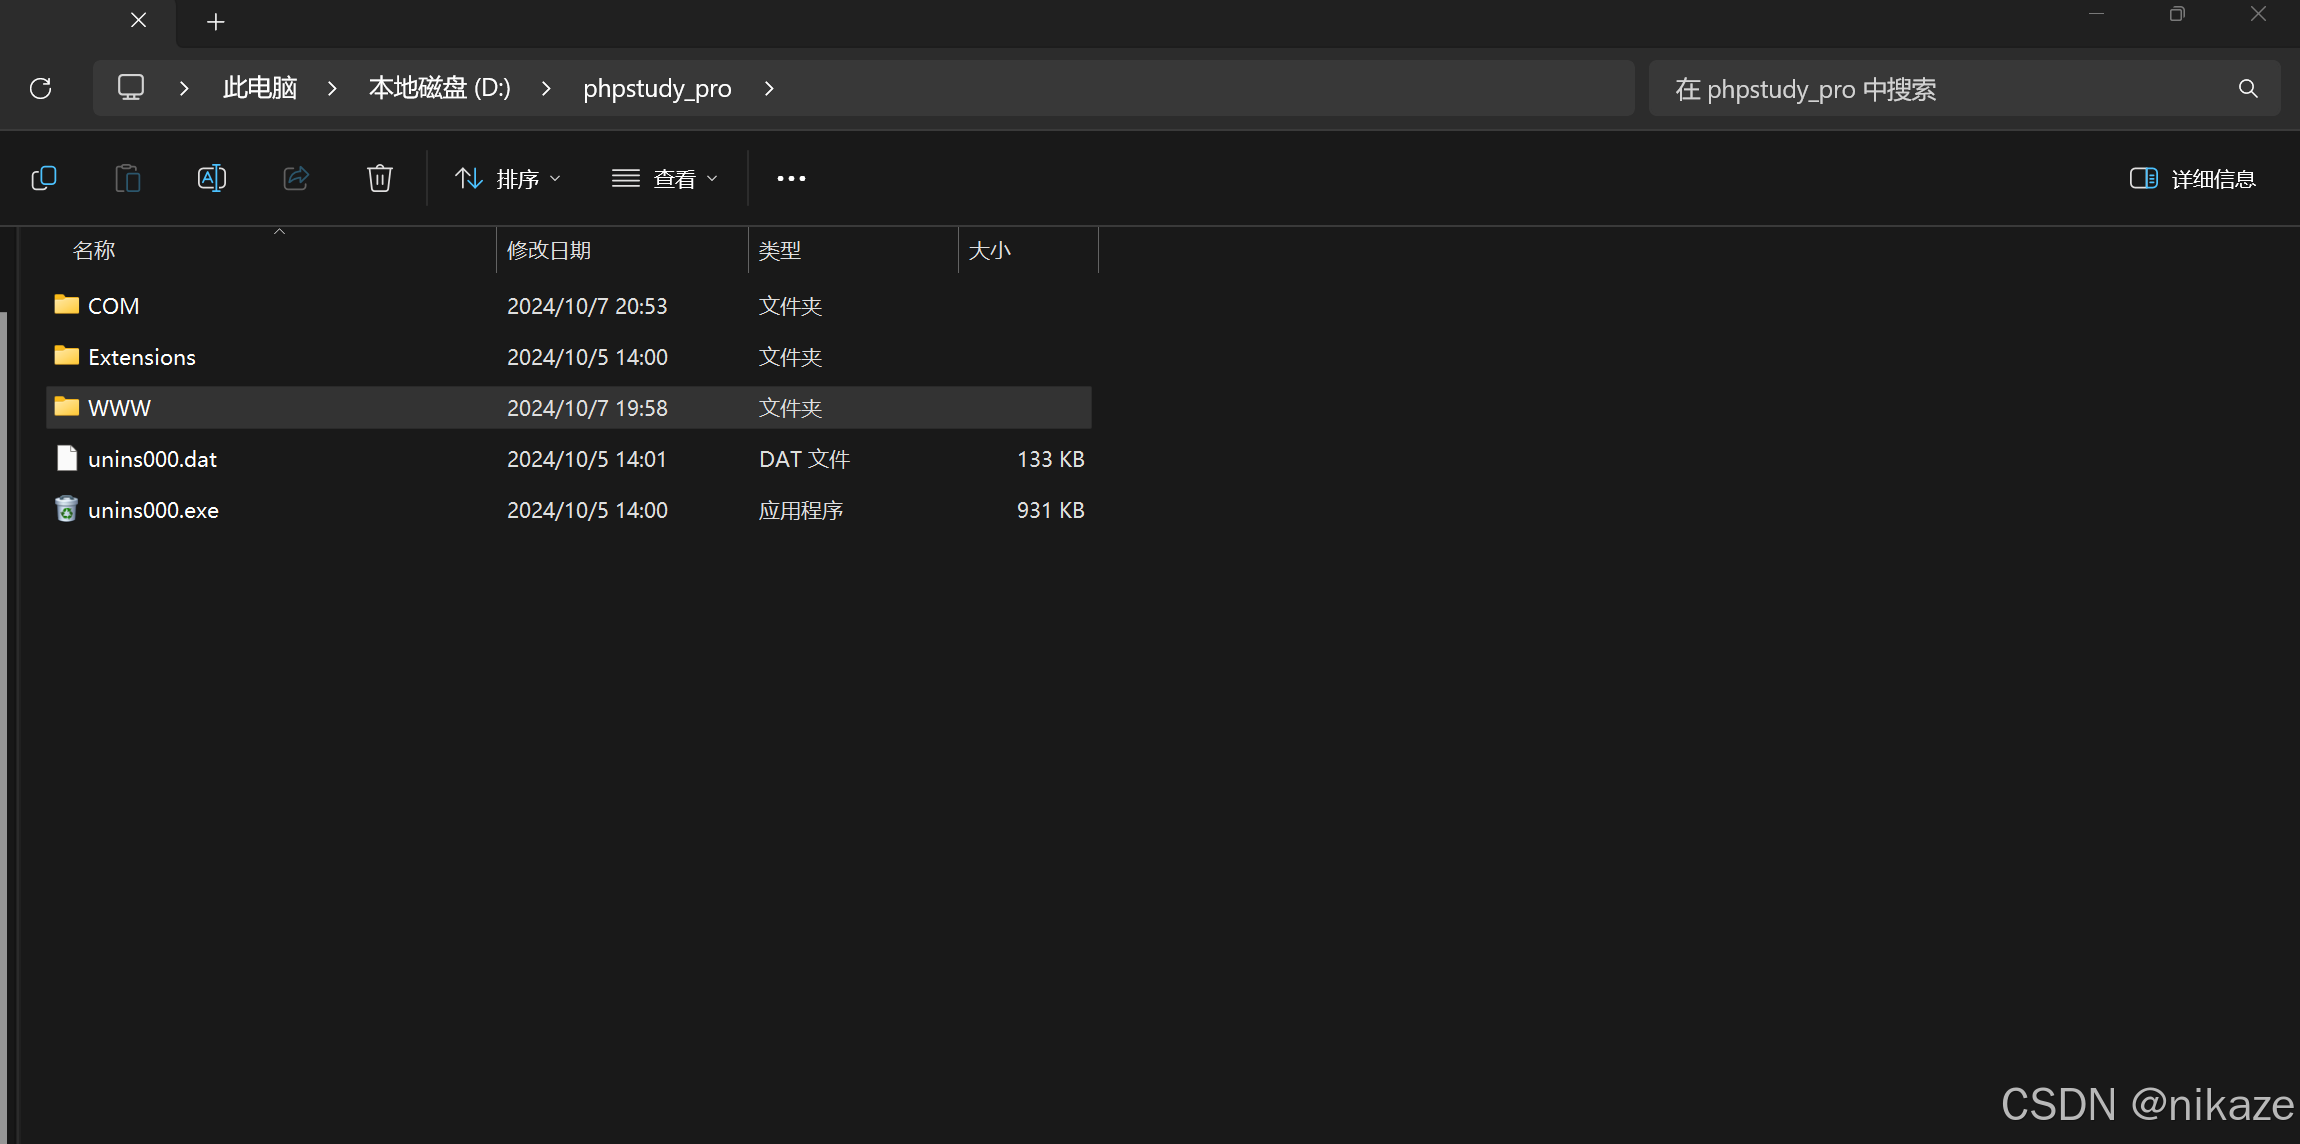Click the computer monitor icon in address bar
The width and height of the screenshot is (2300, 1144).
[131, 88]
